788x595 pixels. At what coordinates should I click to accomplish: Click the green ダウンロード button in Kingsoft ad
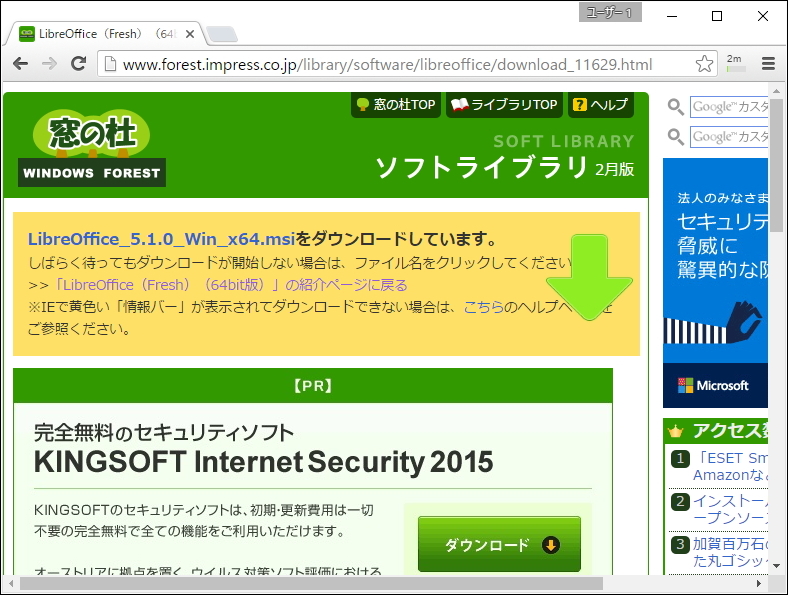(499, 544)
